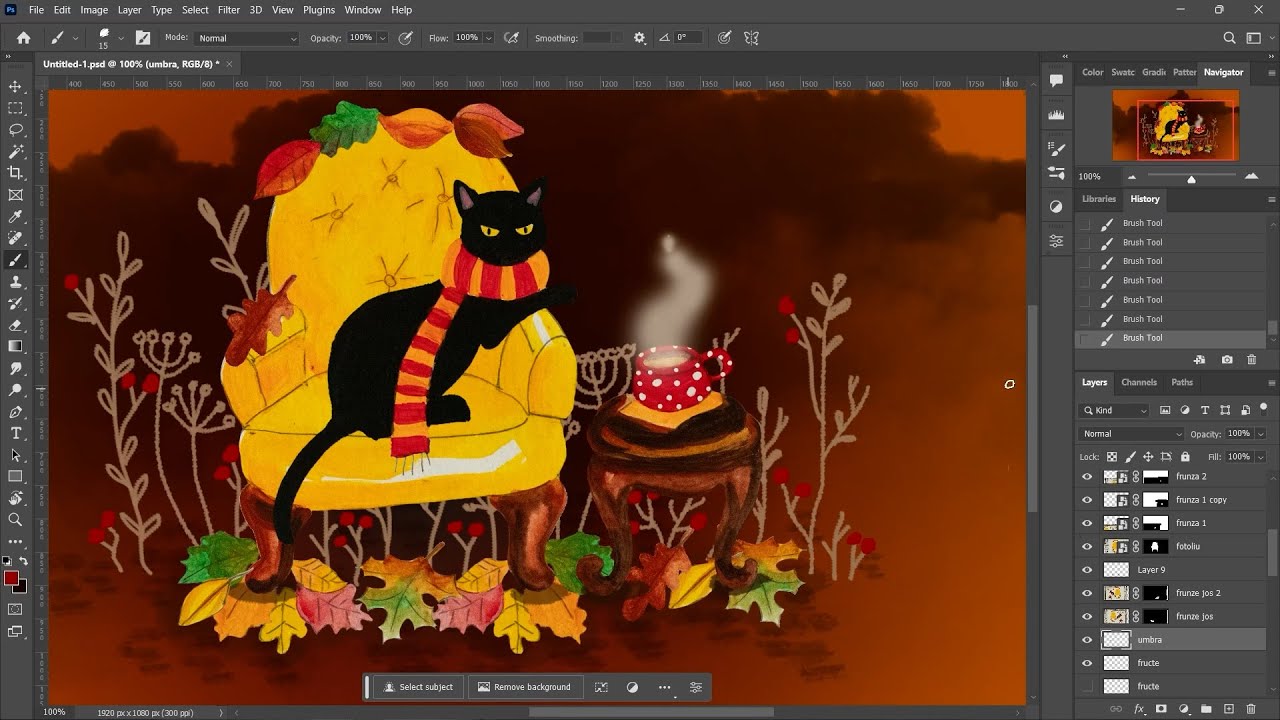The height and width of the screenshot is (720, 1280).
Task: Open brush settings panel toggle icon
Action: point(143,38)
